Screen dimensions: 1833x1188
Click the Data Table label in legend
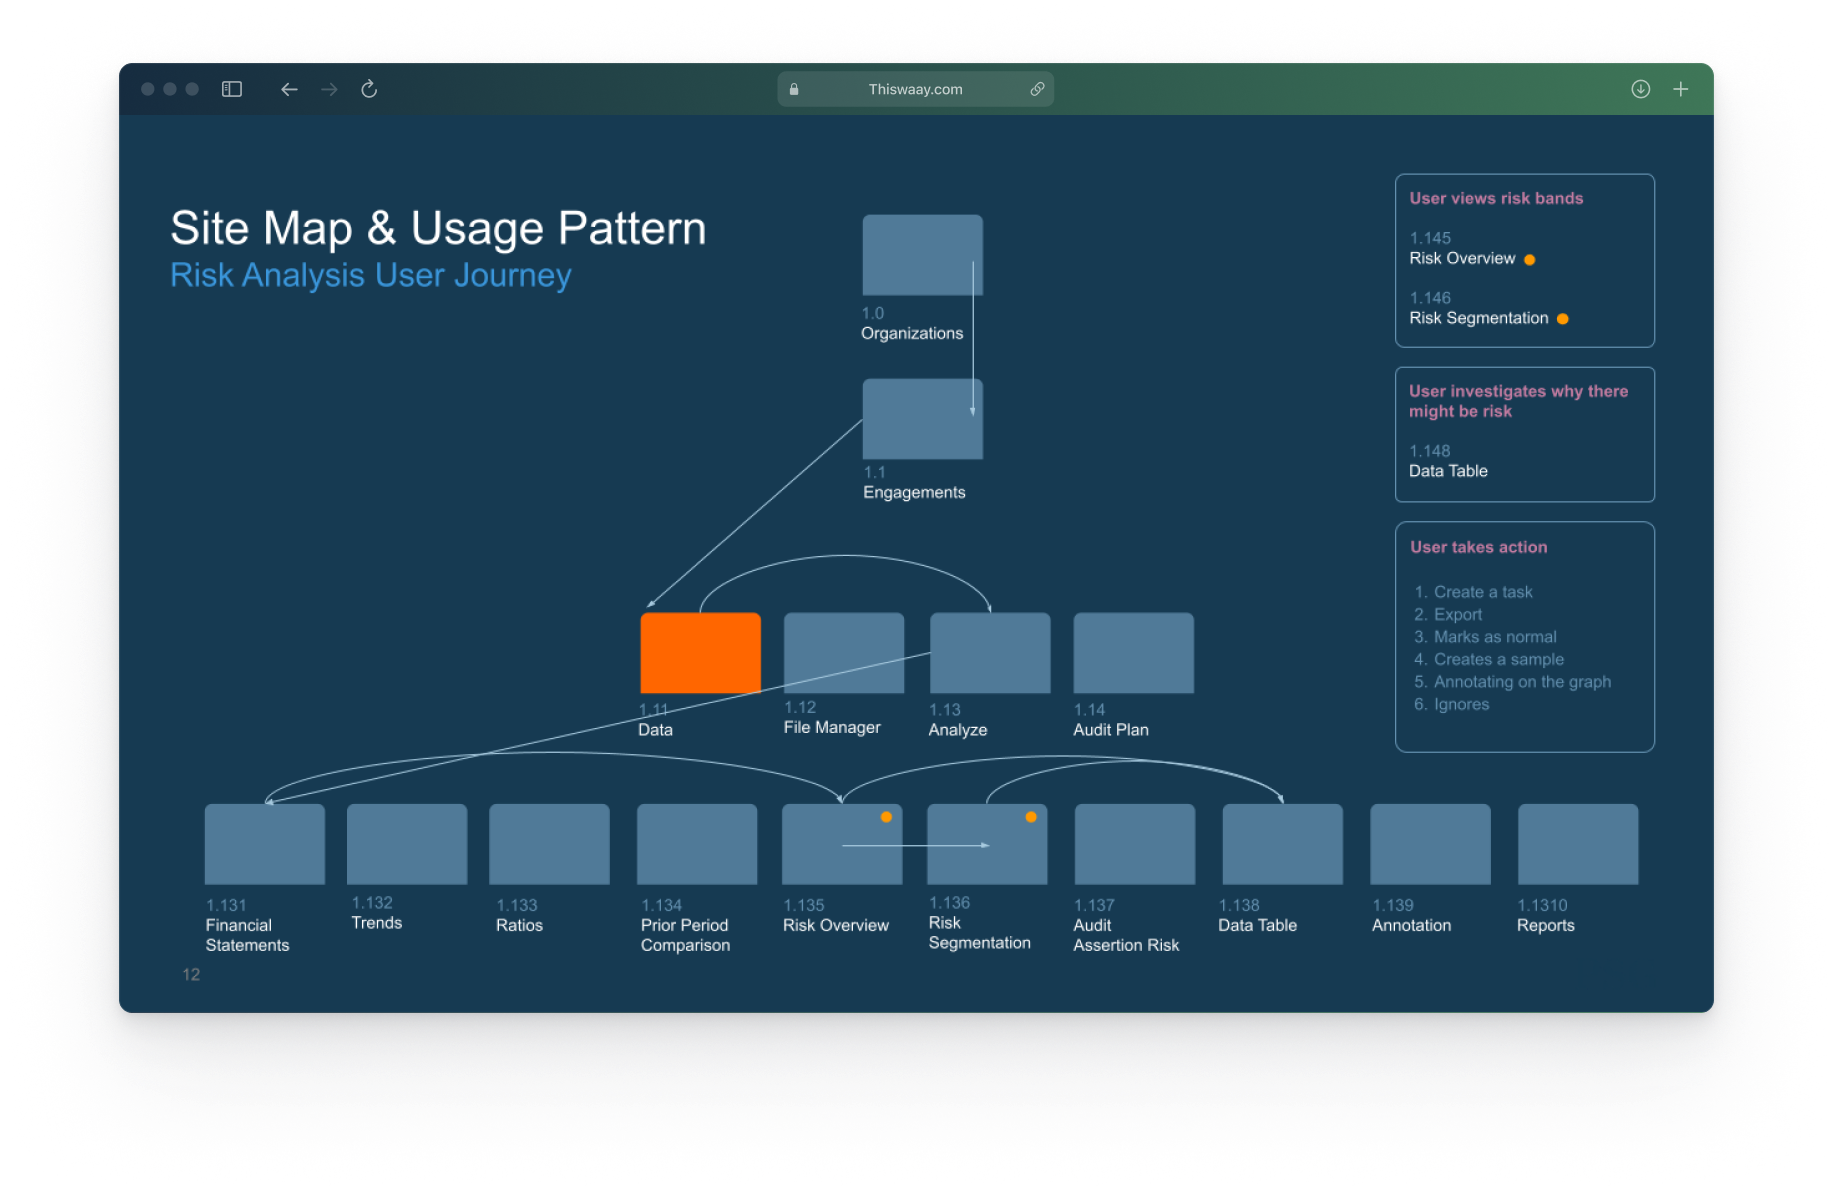pyautogui.click(x=1448, y=471)
